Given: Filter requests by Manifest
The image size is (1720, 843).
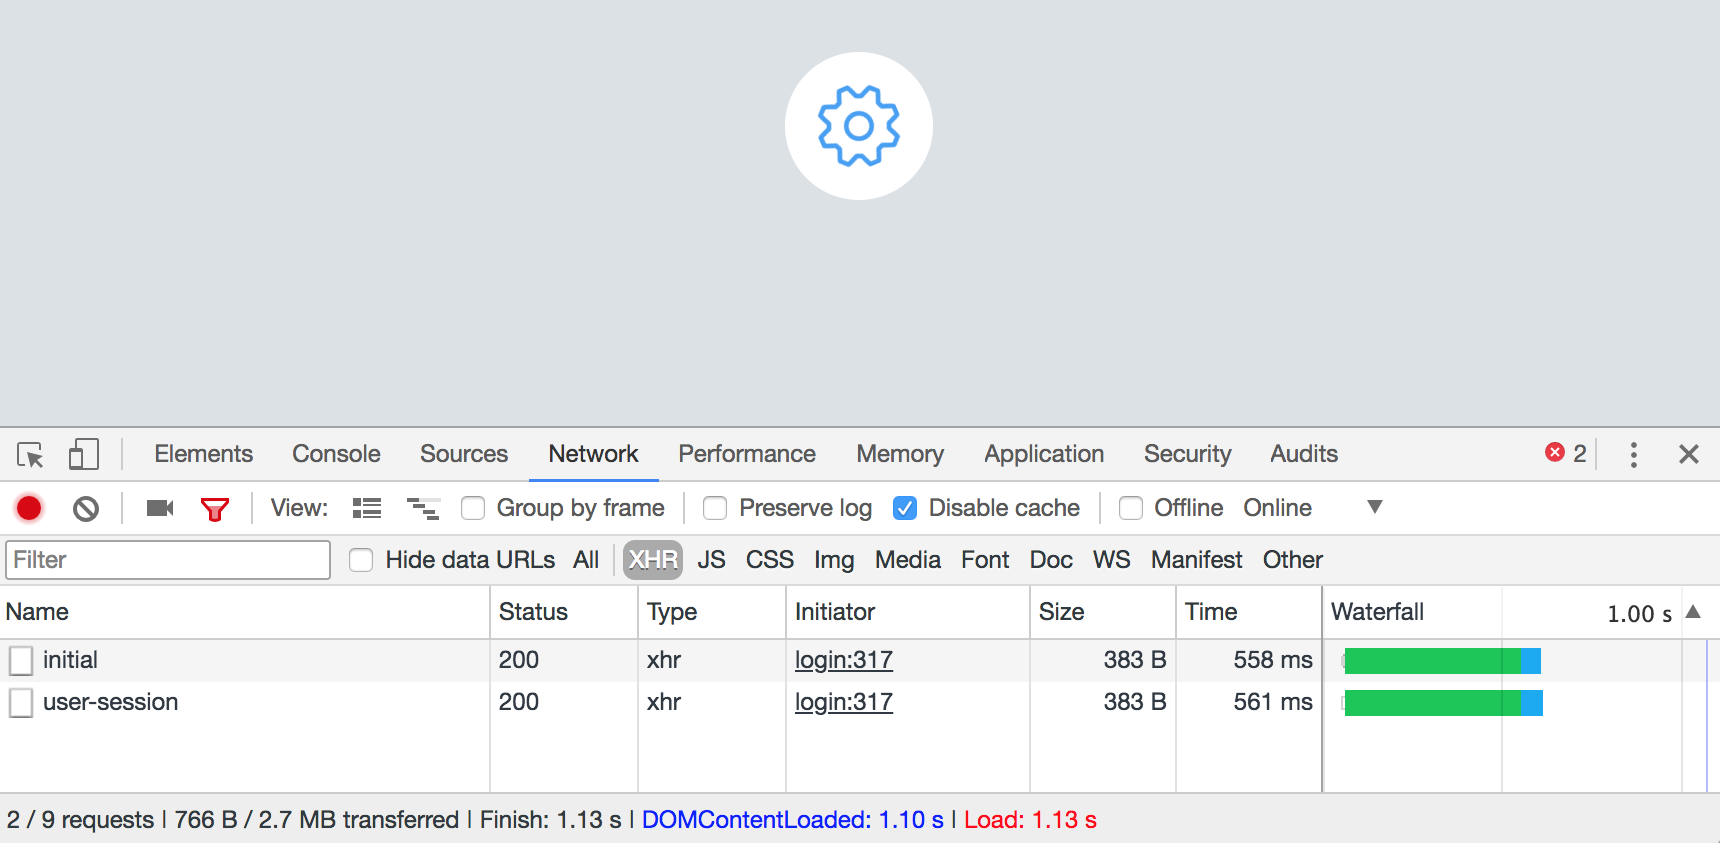Looking at the screenshot, I should 1197,560.
